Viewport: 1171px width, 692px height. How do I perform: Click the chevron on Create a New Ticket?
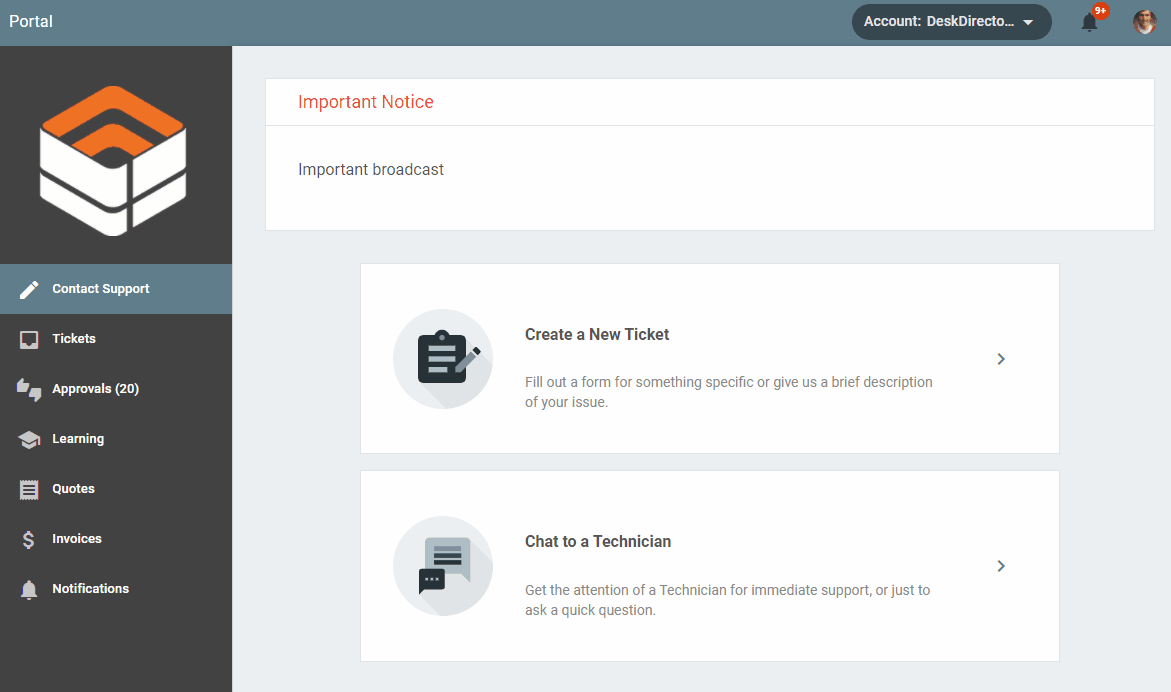click(x=1001, y=359)
